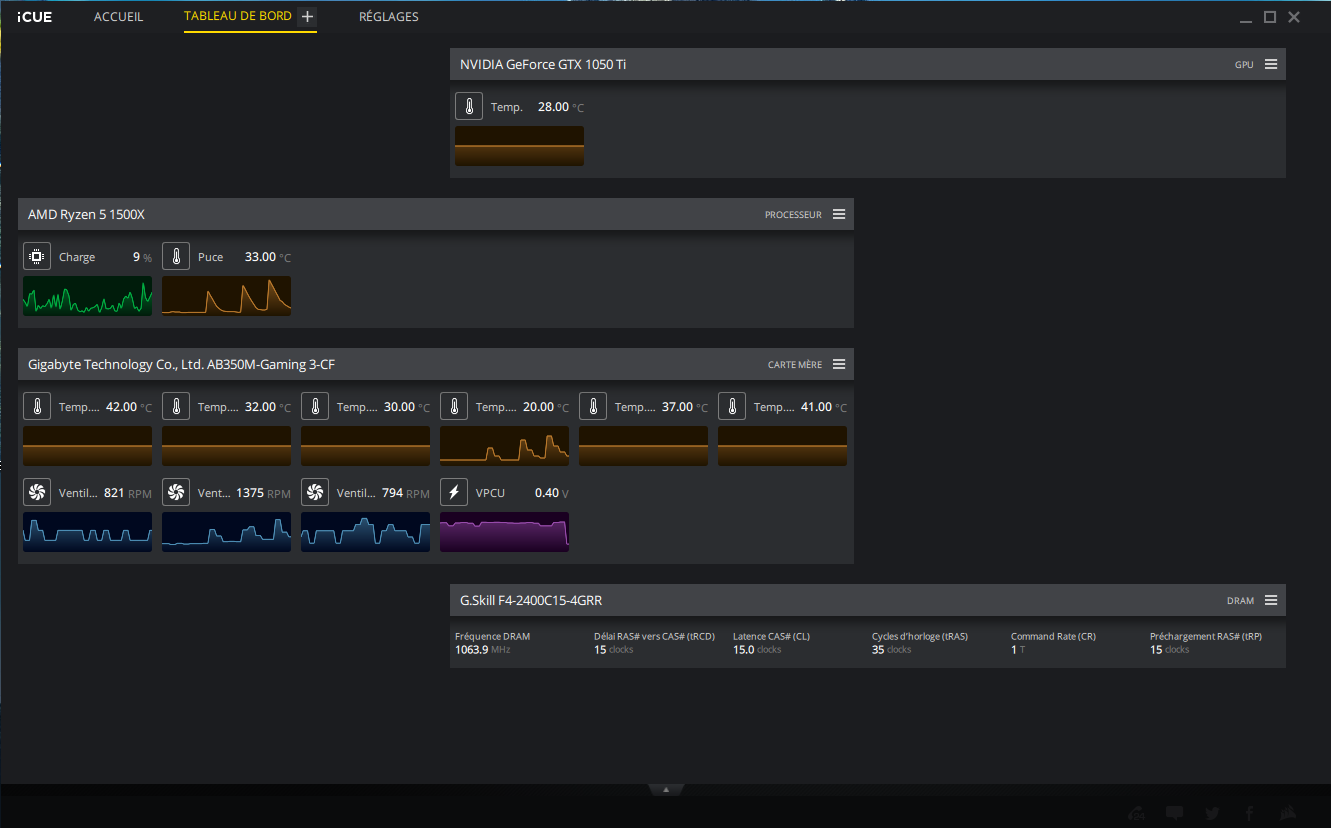The image size is (1331, 828).
Task: Click the 32.00 °C temperature graph
Action: pos(226,446)
